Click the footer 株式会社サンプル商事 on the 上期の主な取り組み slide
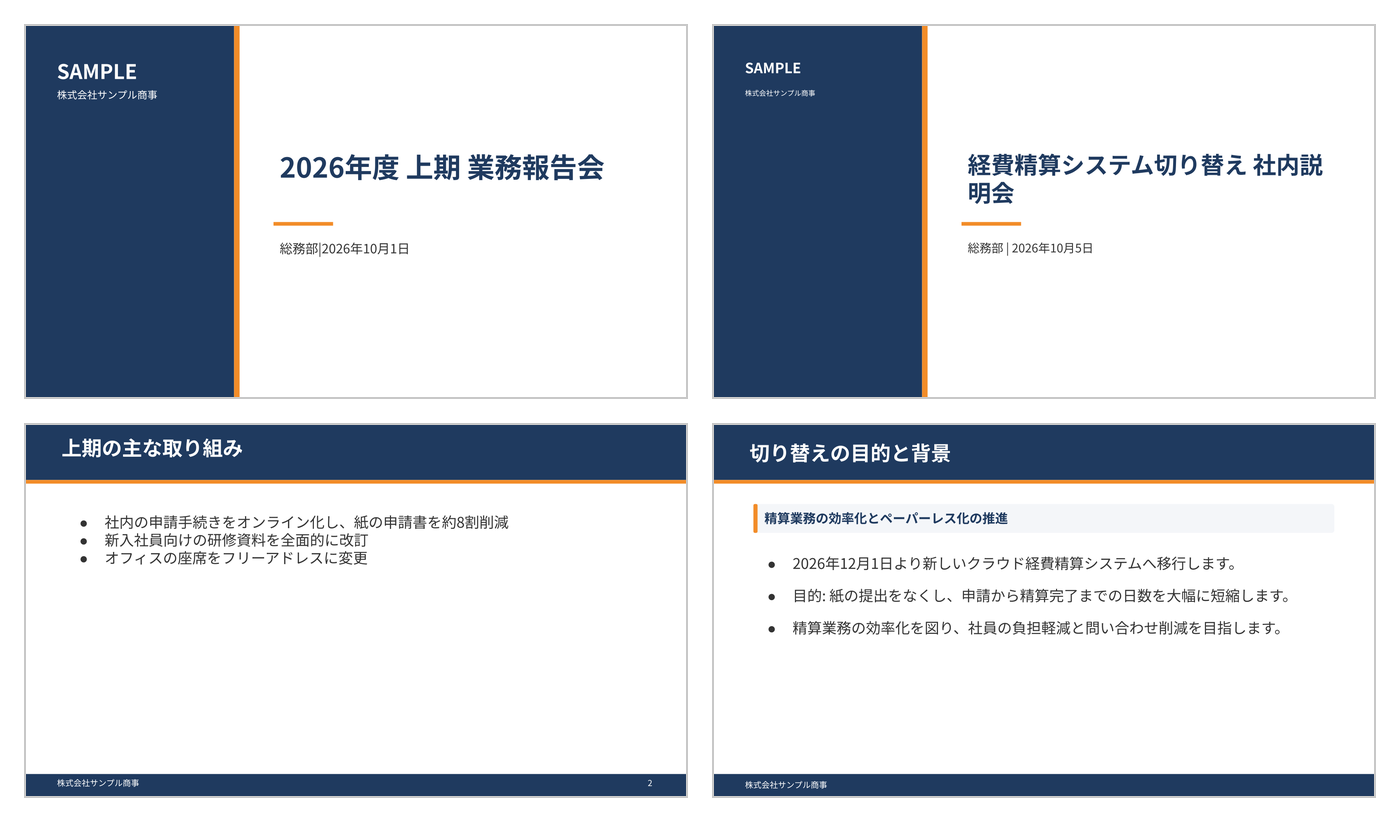Screen dimensions: 1400x822 98,783
